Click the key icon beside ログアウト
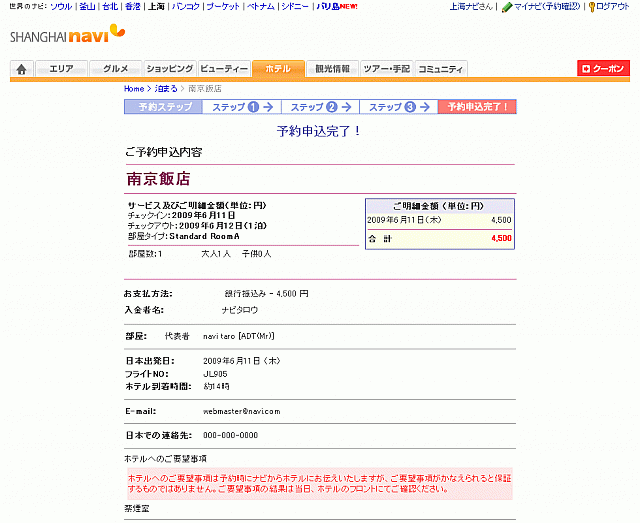 (592, 7)
